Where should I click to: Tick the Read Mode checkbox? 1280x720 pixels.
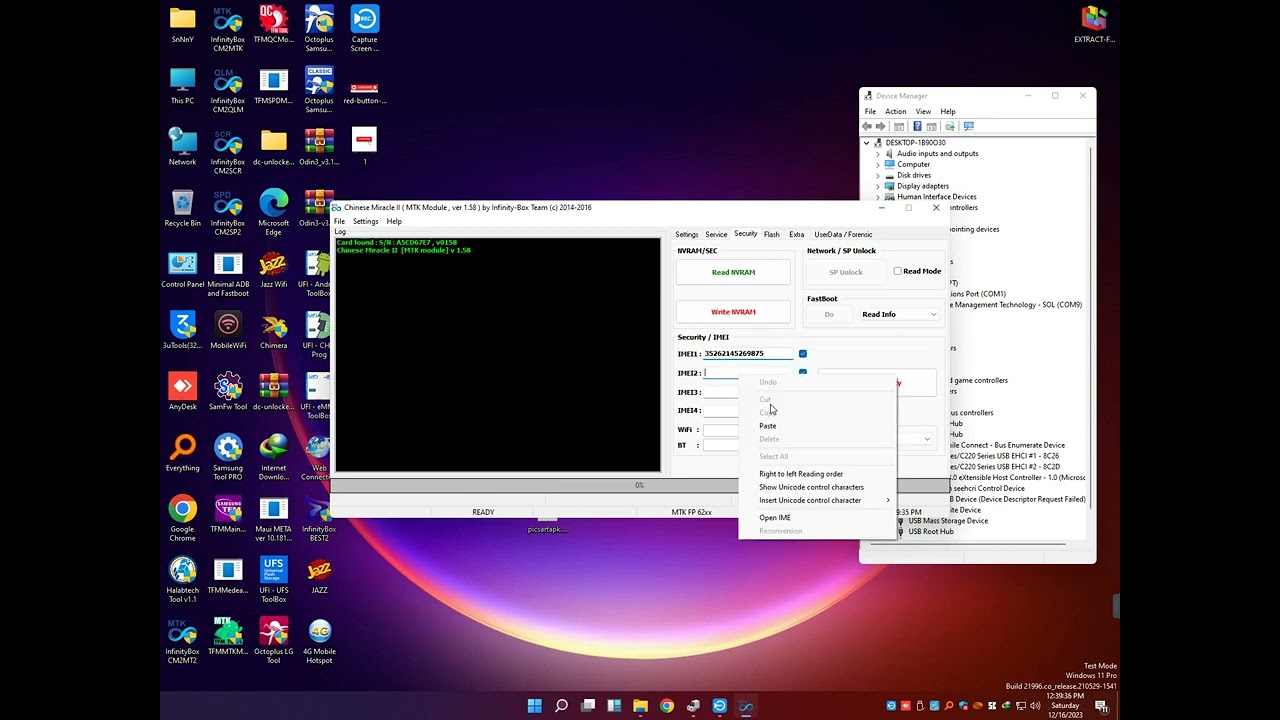(898, 271)
